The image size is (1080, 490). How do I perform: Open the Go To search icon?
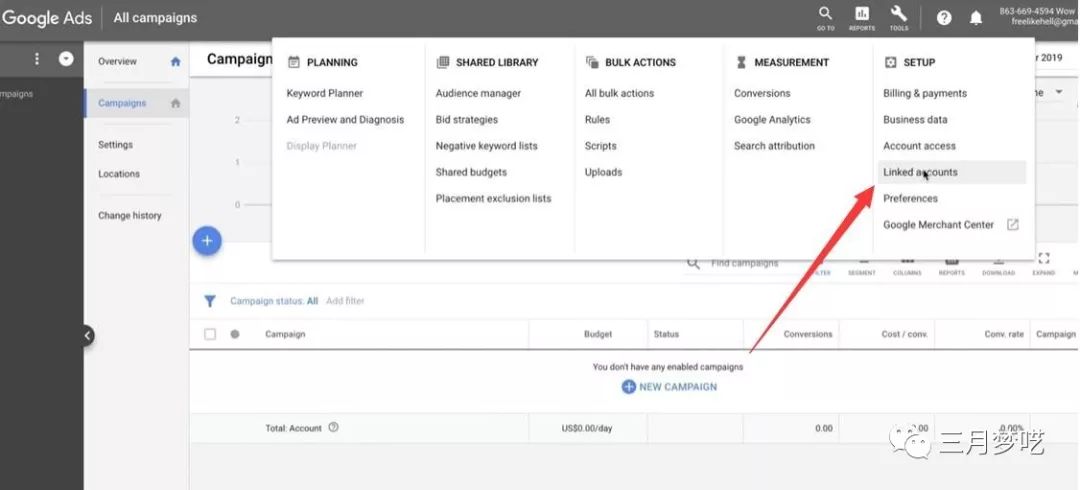pos(825,14)
